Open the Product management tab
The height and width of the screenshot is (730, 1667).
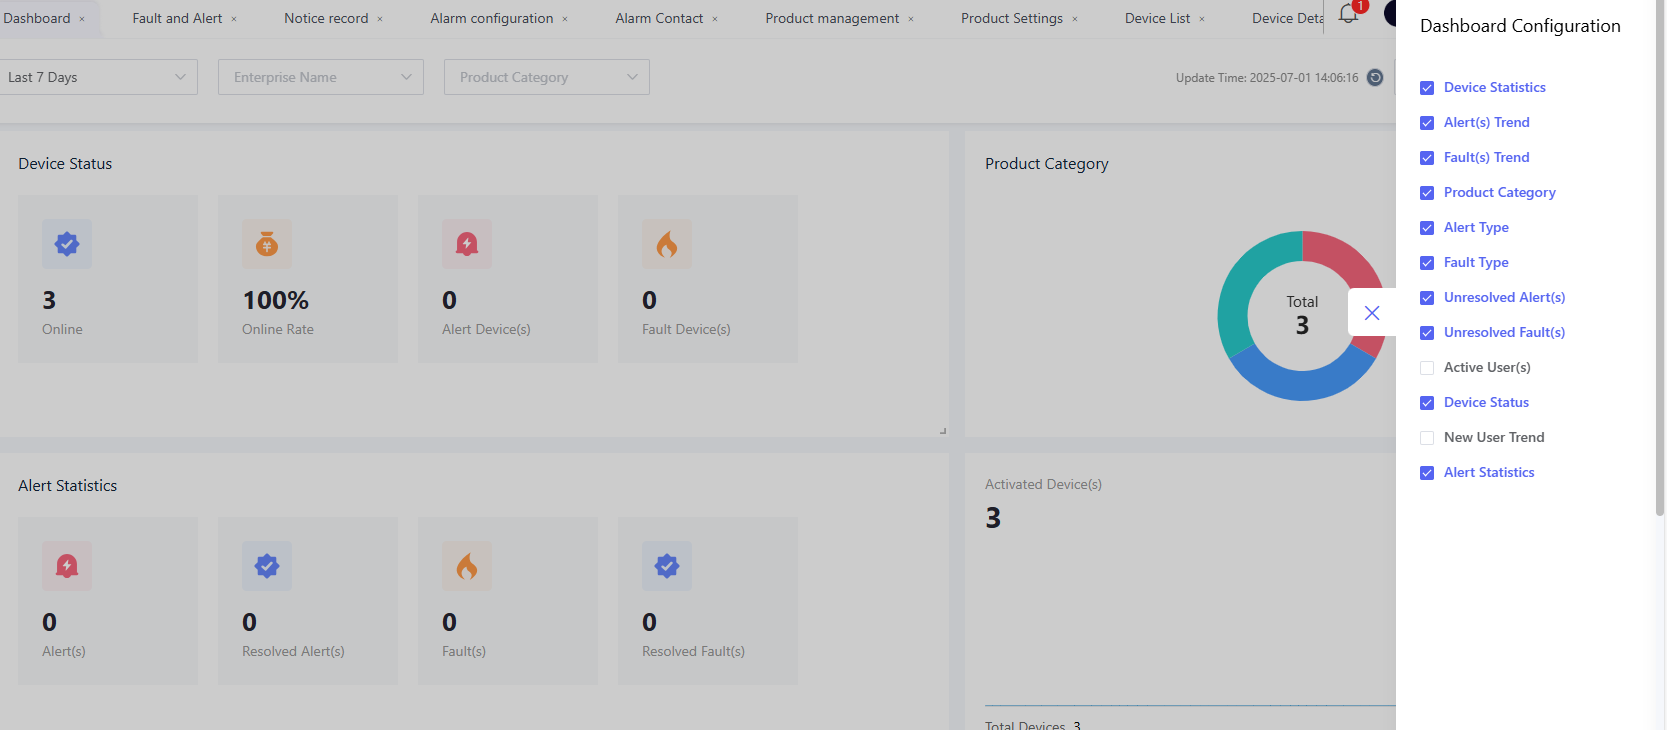pos(832,18)
